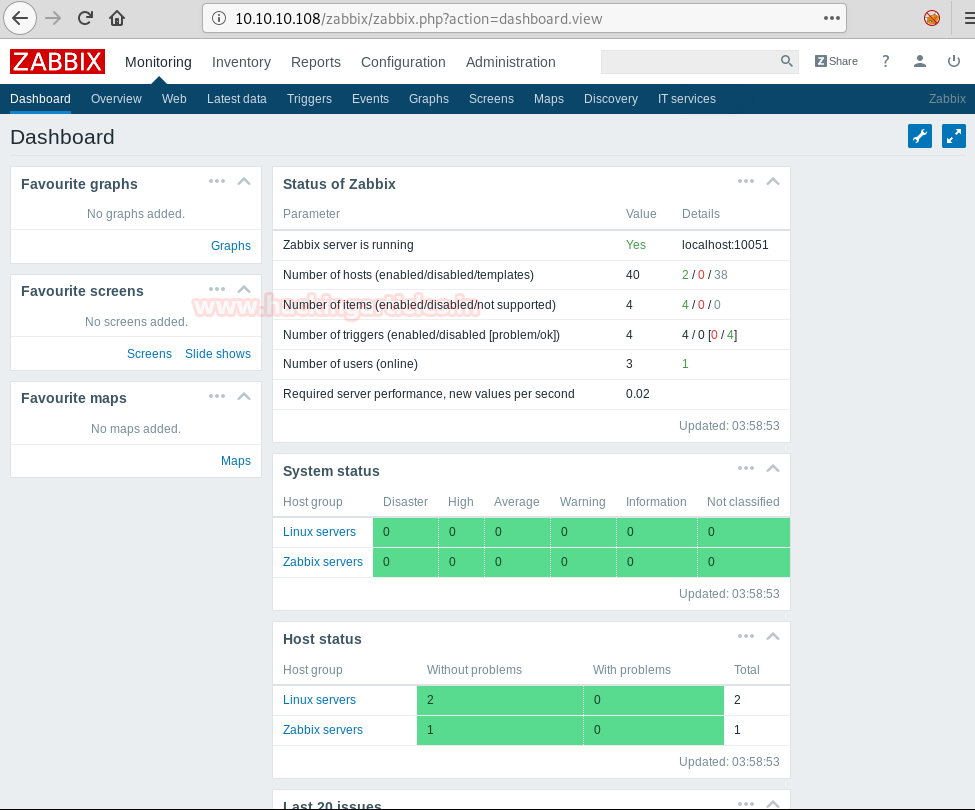Click the Zabbix Share button
The image size is (975, 810).
click(836, 61)
